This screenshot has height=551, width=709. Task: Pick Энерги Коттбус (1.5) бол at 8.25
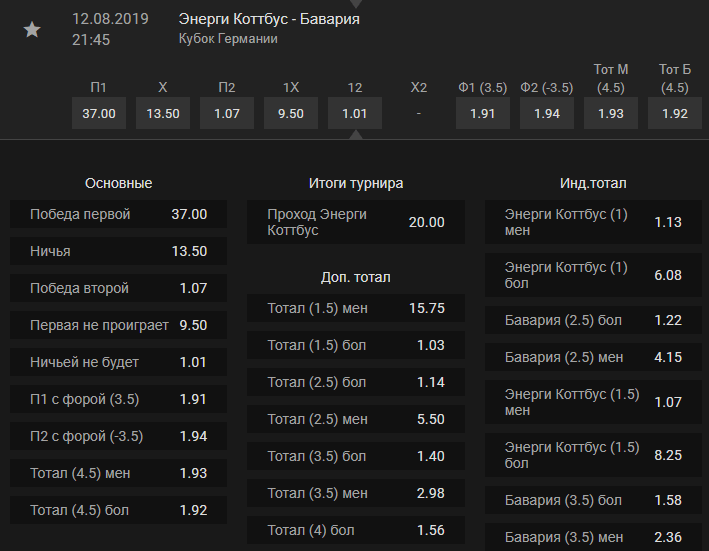pyautogui.click(x=593, y=455)
